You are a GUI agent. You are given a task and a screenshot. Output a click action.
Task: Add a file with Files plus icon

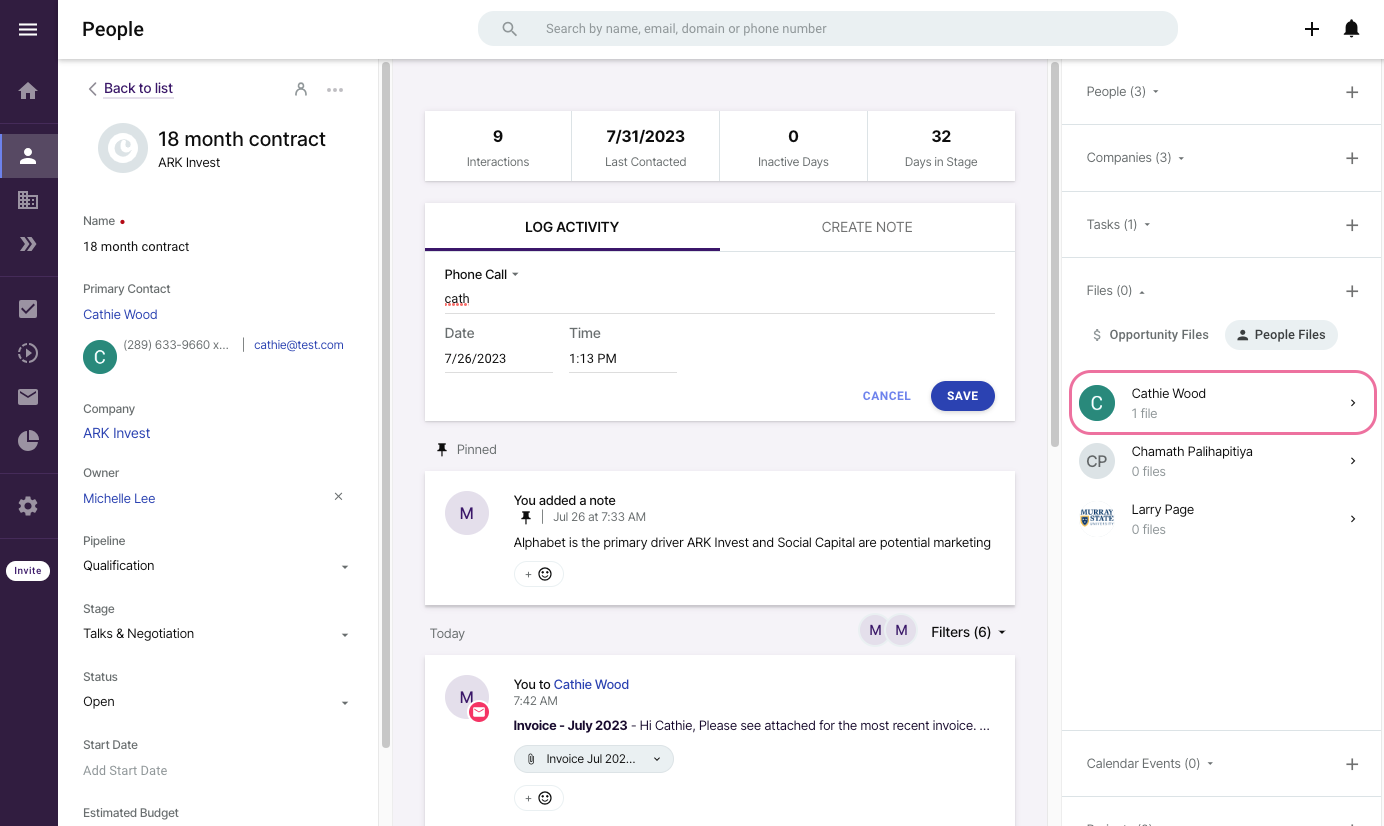click(x=1352, y=291)
